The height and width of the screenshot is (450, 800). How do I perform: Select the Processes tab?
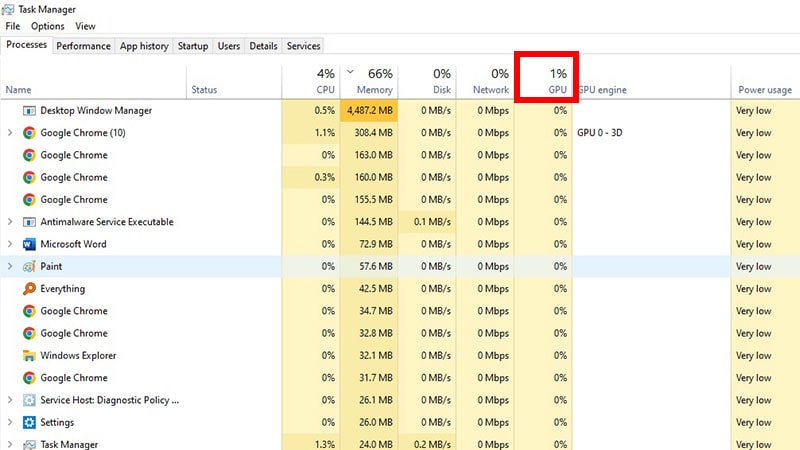pos(27,45)
